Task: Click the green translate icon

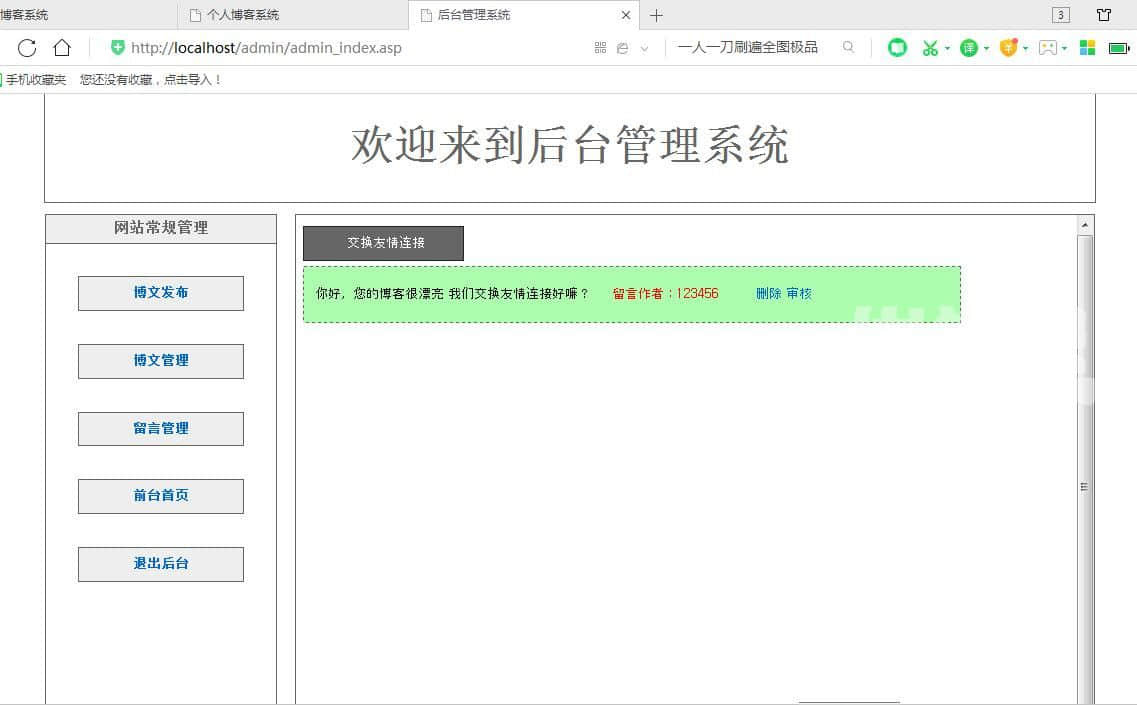Action: click(968, 47)
